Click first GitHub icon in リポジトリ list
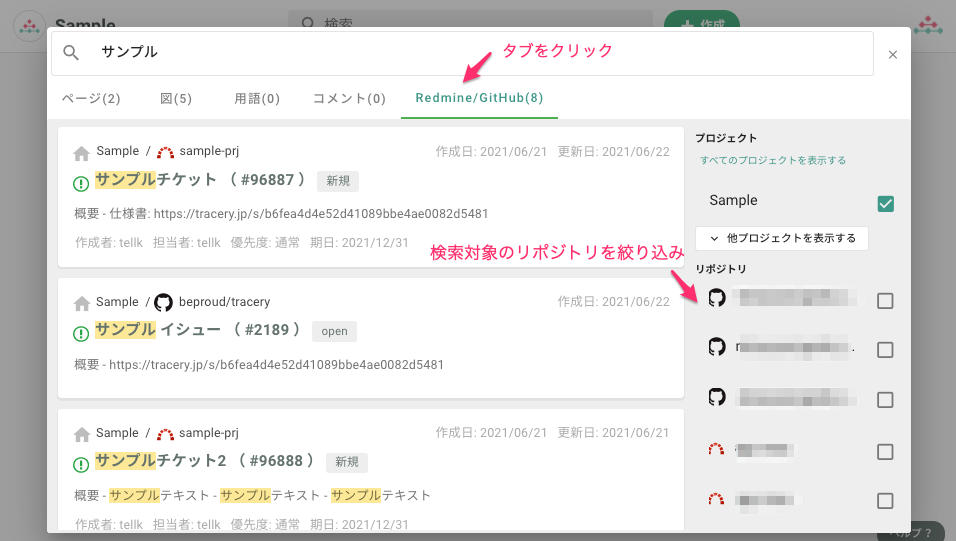This screenshot has height=541, width=956. pos(717,298)
